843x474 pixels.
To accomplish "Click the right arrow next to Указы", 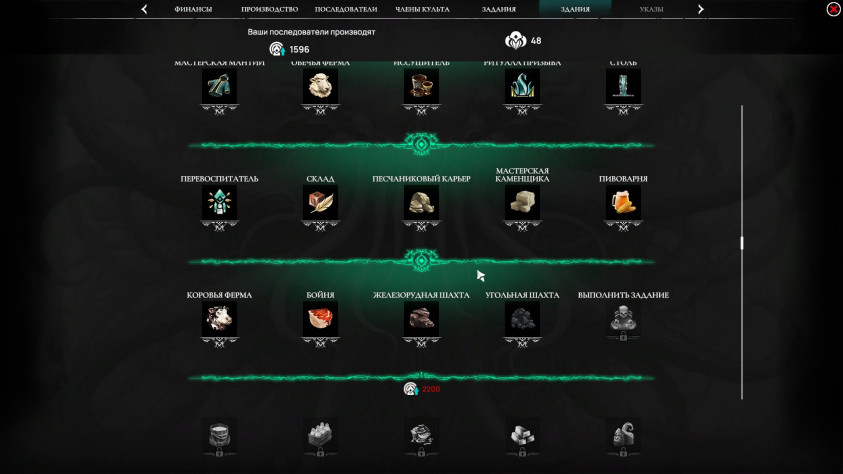I will click(701, 9).
